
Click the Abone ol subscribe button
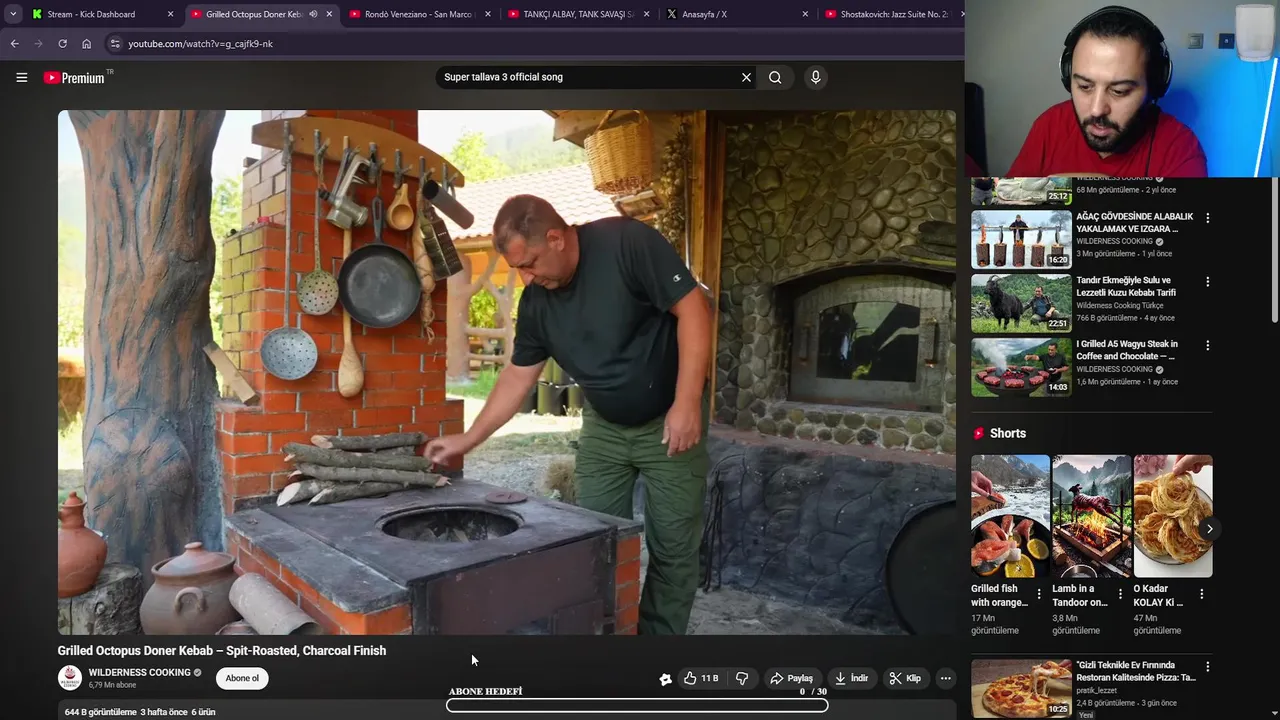click(242, 678)
